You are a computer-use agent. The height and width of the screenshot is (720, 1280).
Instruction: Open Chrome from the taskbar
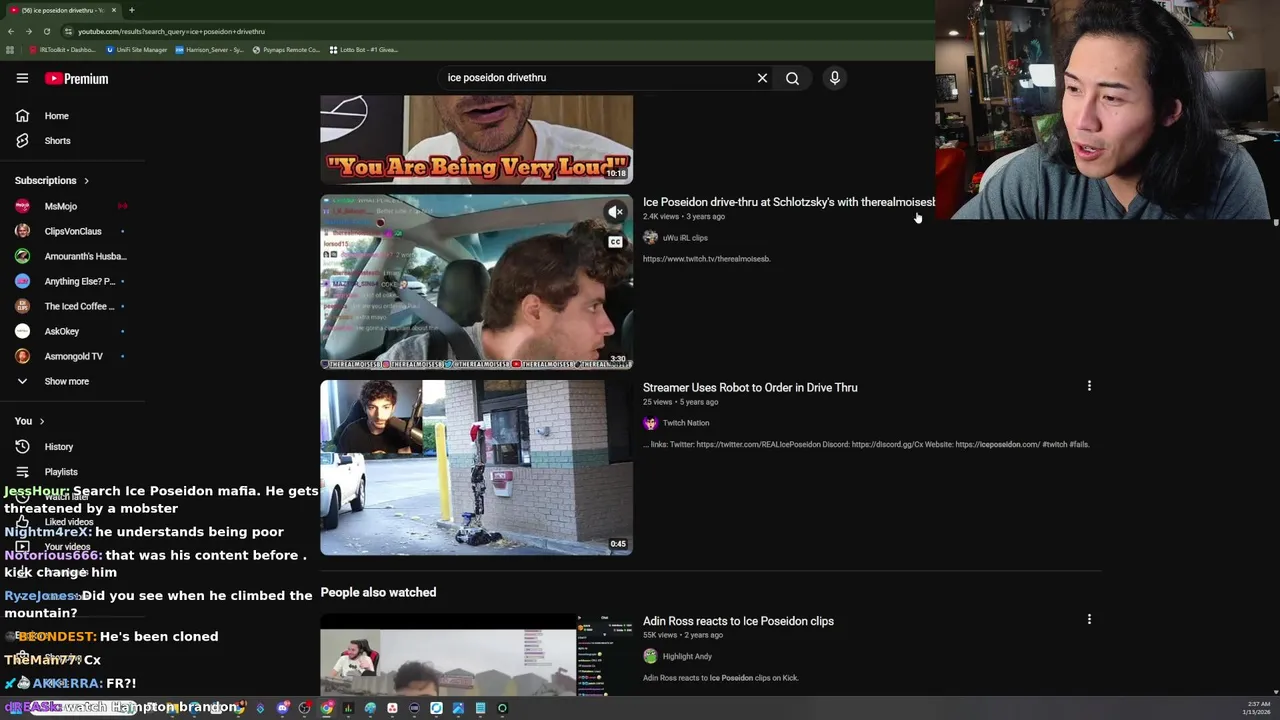tap(327, 708)
